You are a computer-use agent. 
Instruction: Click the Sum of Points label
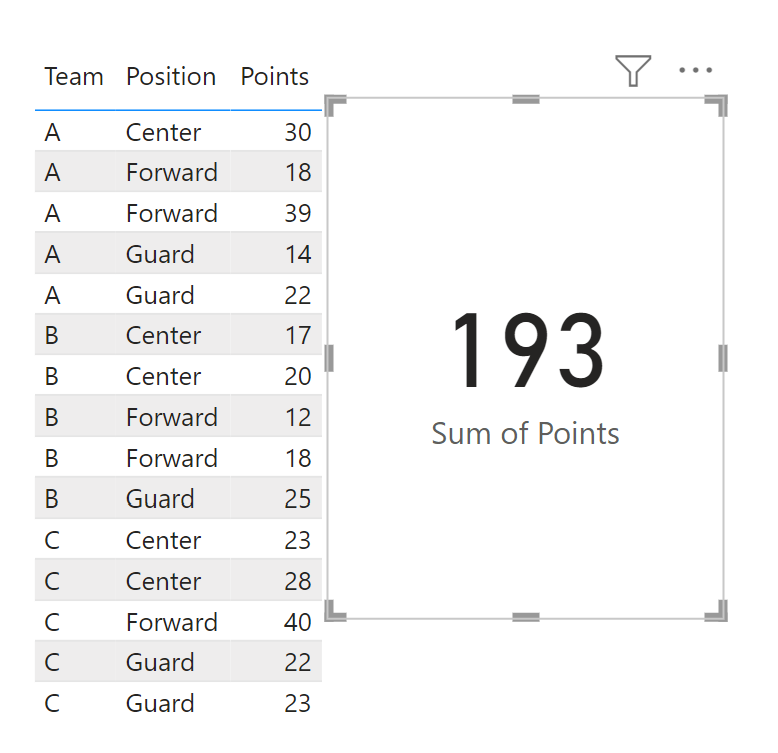(x=525, y=433)
